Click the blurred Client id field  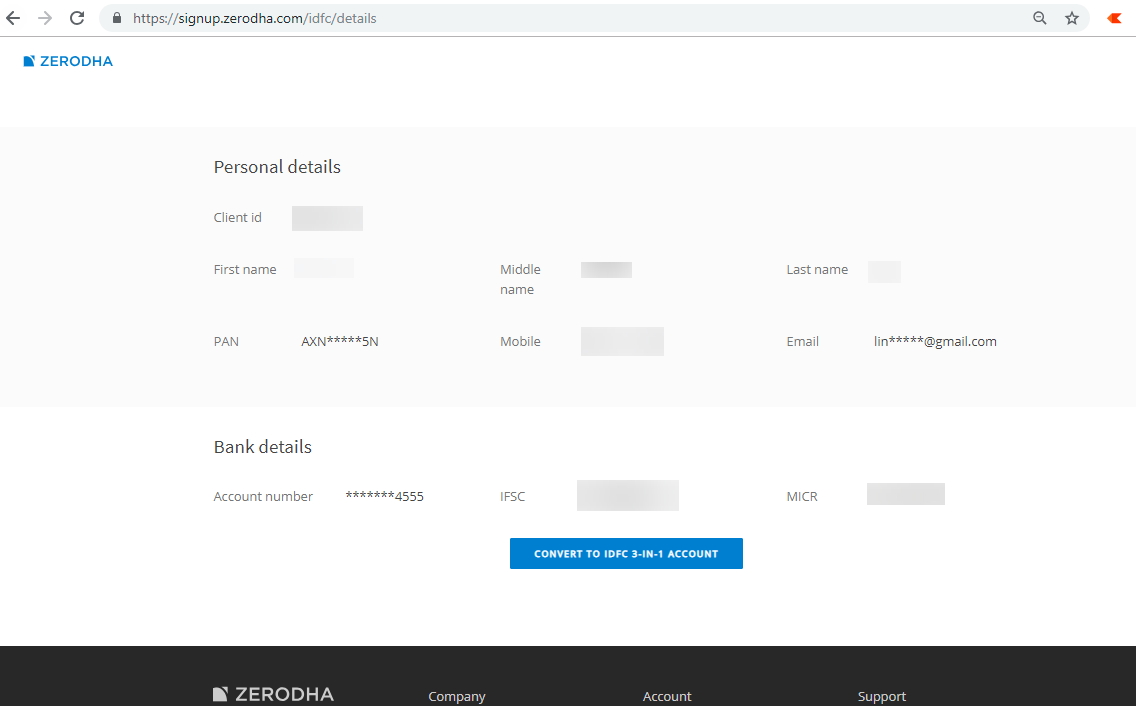click(x=327, y=218)
